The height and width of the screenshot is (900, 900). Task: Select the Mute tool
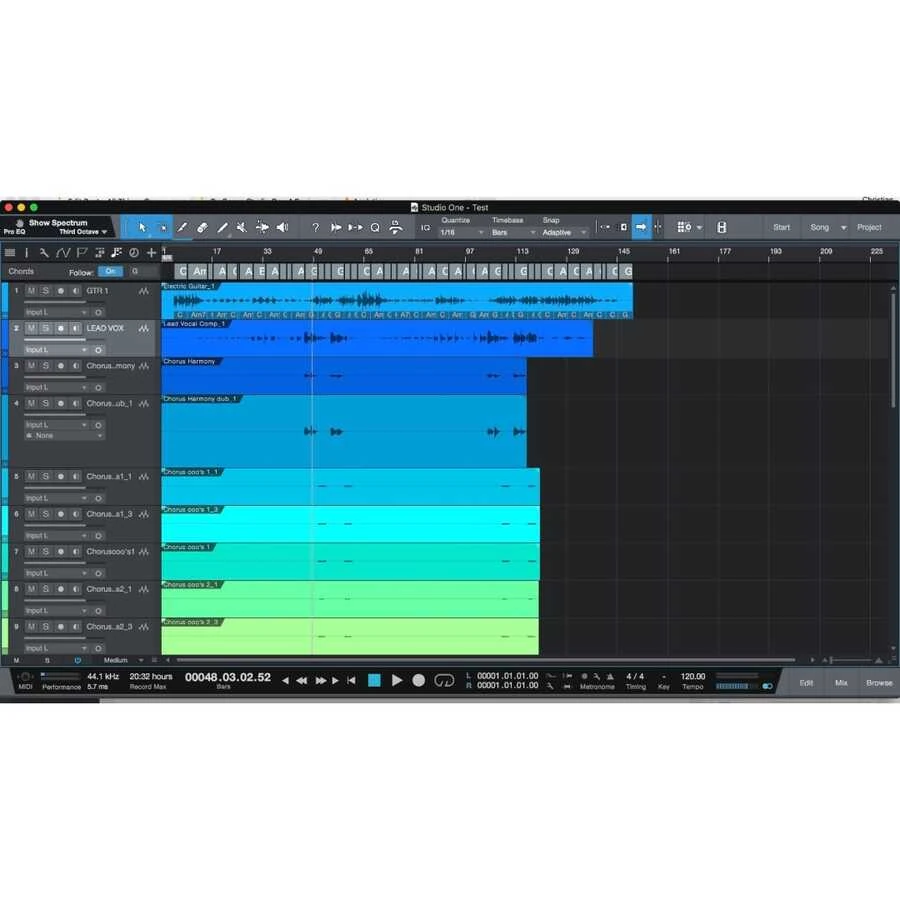pos(241,228)
